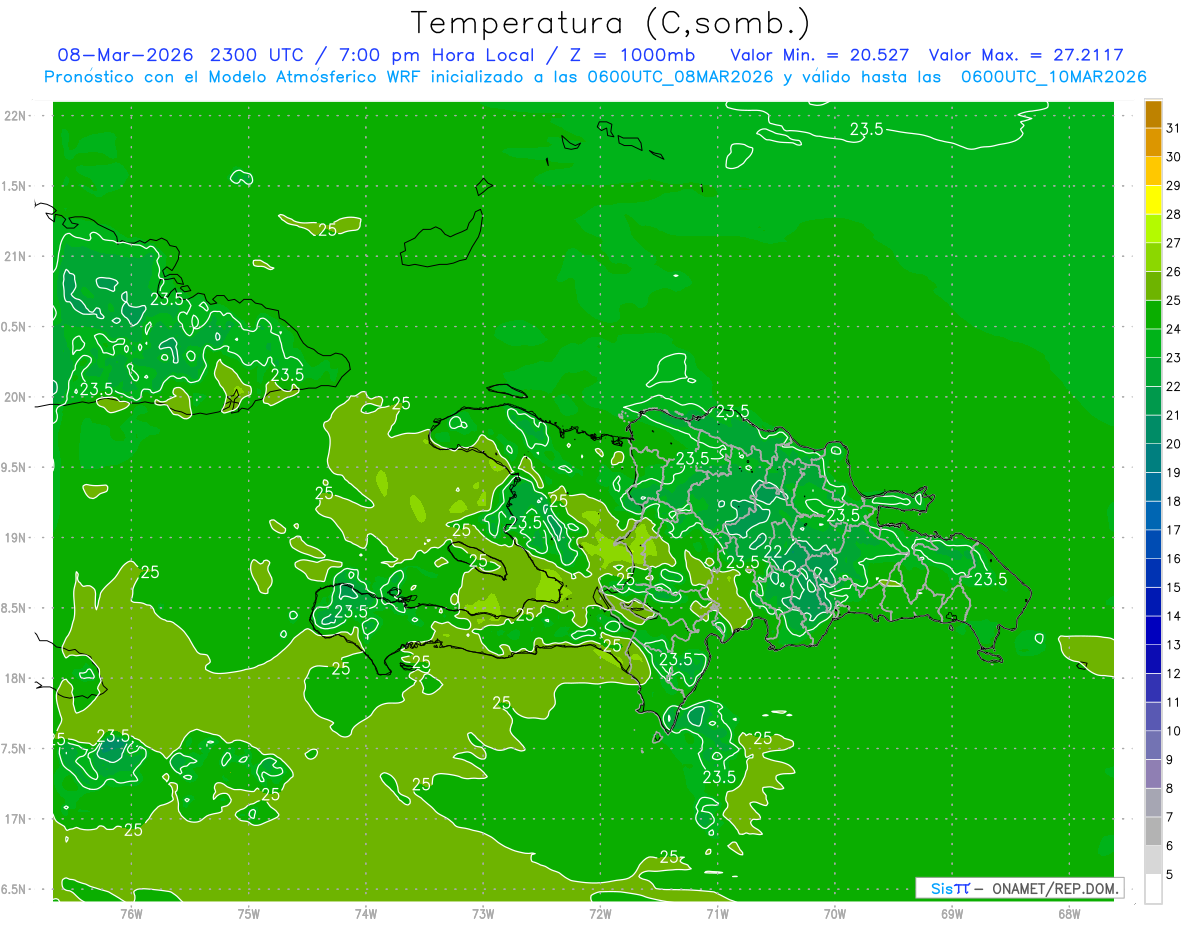Click the color scale label 12
Screen dimensions: 1200x927
tap(1173, 674)
